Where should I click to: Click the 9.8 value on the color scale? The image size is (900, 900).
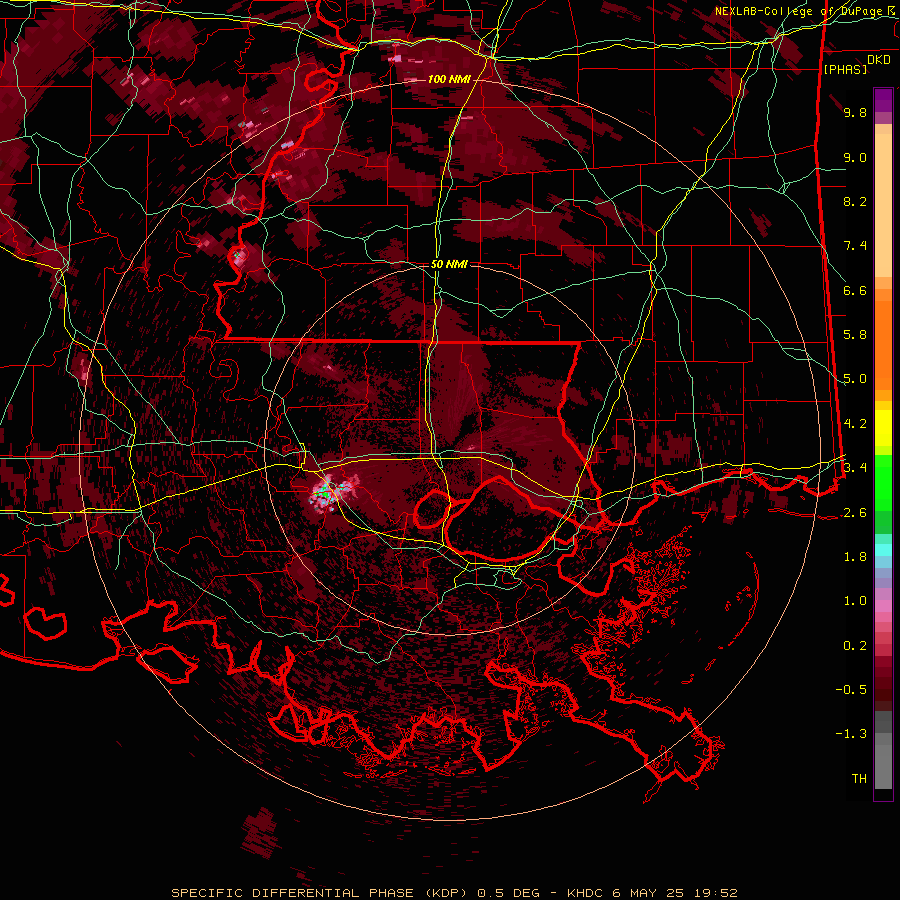tap(855, 112)
